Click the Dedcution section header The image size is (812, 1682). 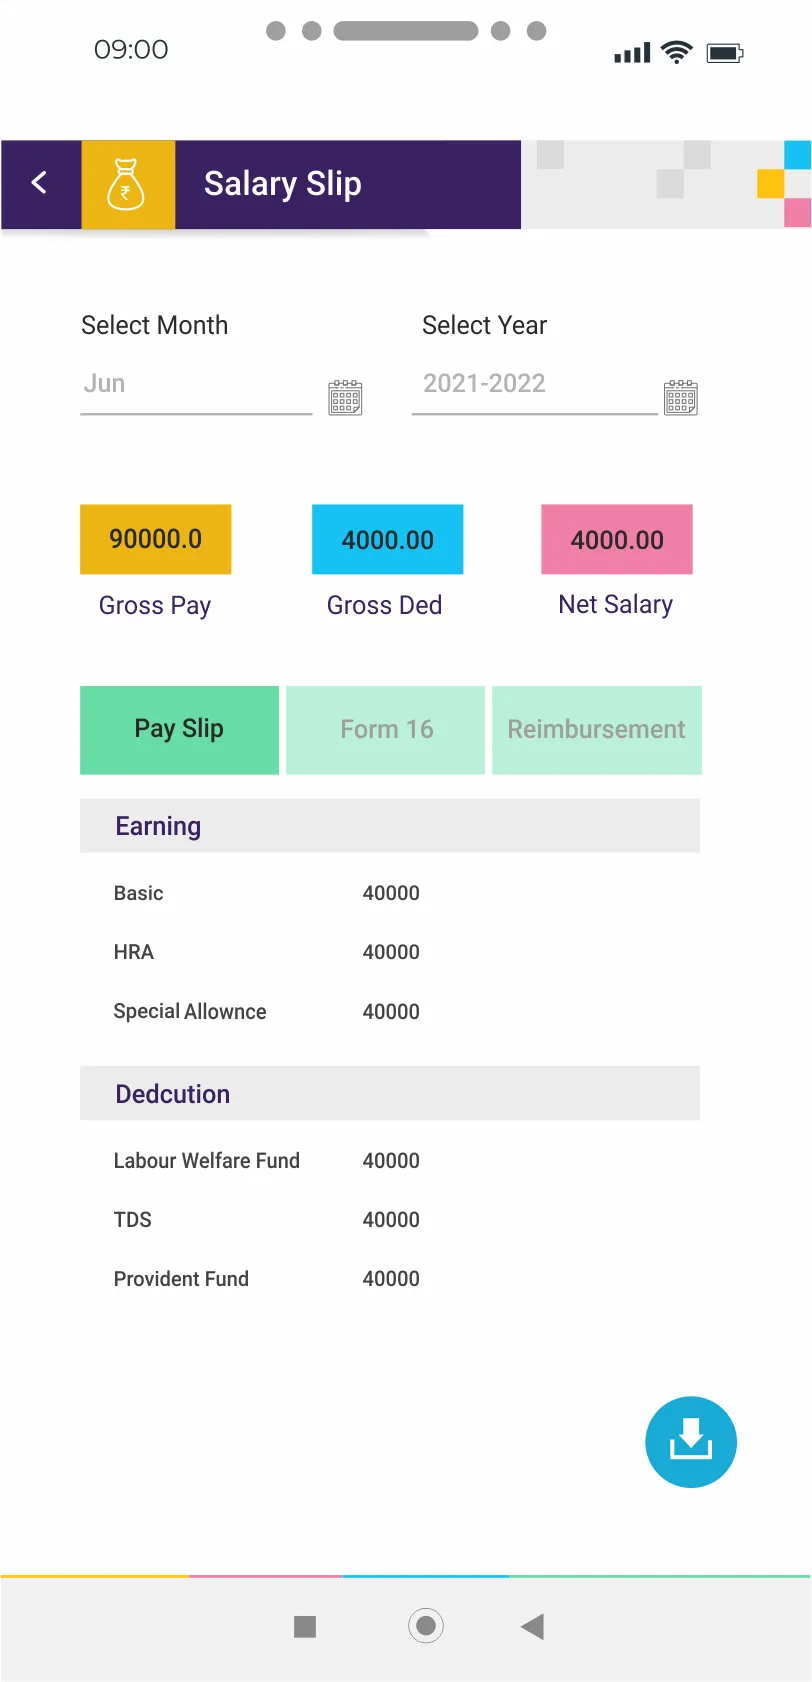tap(390, 1094)
